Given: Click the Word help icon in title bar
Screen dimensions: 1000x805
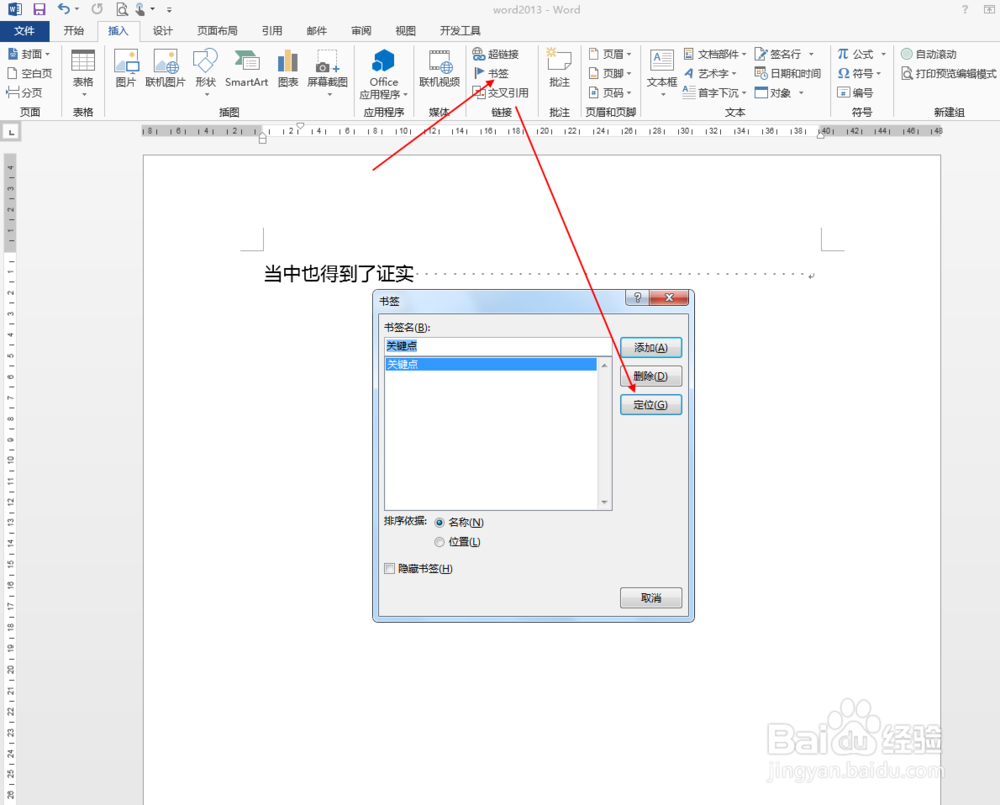Looking at the screenshot, I should tap(964, 9).
